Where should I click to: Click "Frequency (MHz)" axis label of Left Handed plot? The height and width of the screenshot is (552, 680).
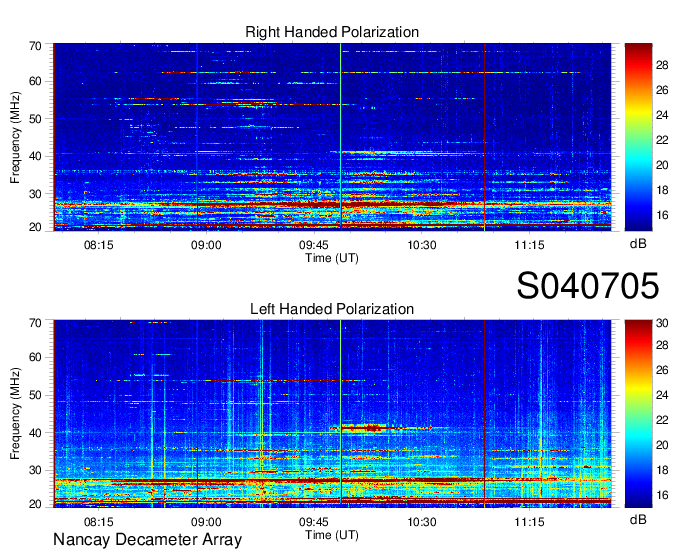[x=15, y=414]
